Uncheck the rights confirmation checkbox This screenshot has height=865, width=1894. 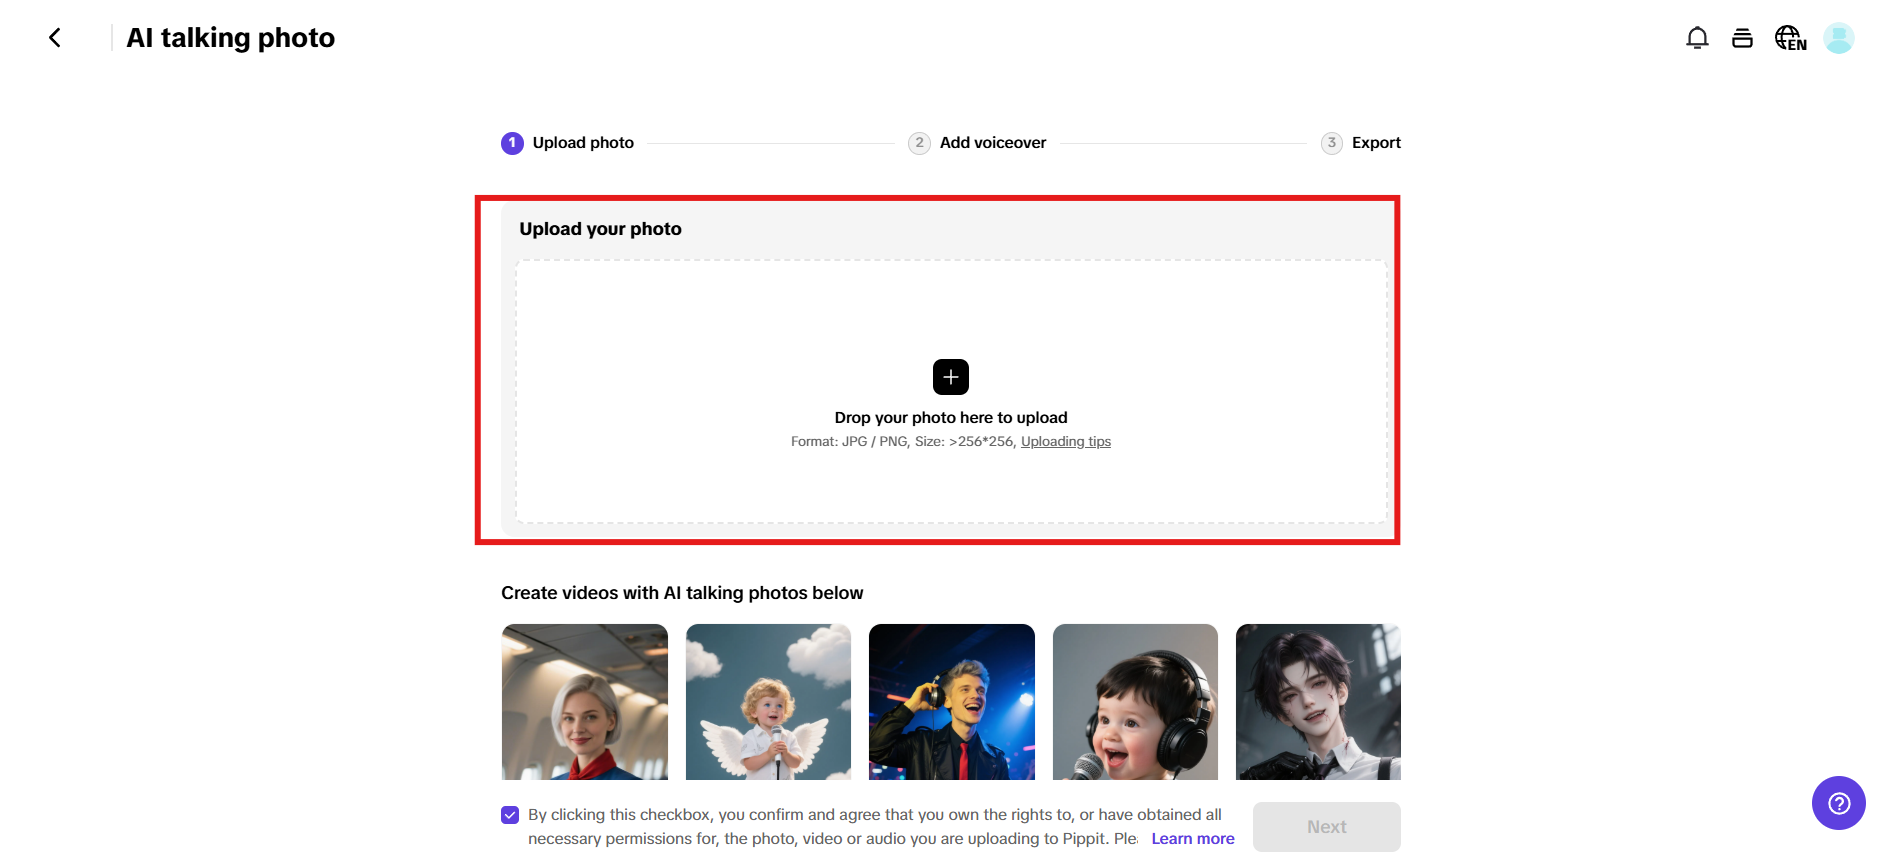pyautogui.click(x=510, y=815)
